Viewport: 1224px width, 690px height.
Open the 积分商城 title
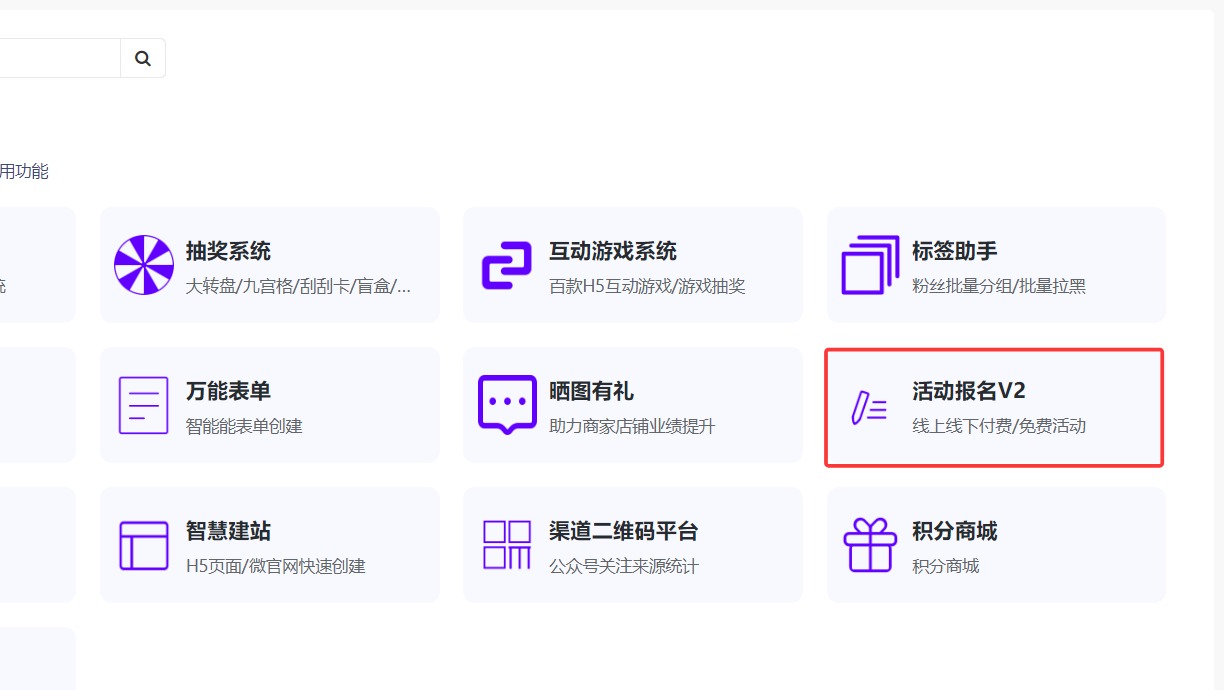[954, 531]
